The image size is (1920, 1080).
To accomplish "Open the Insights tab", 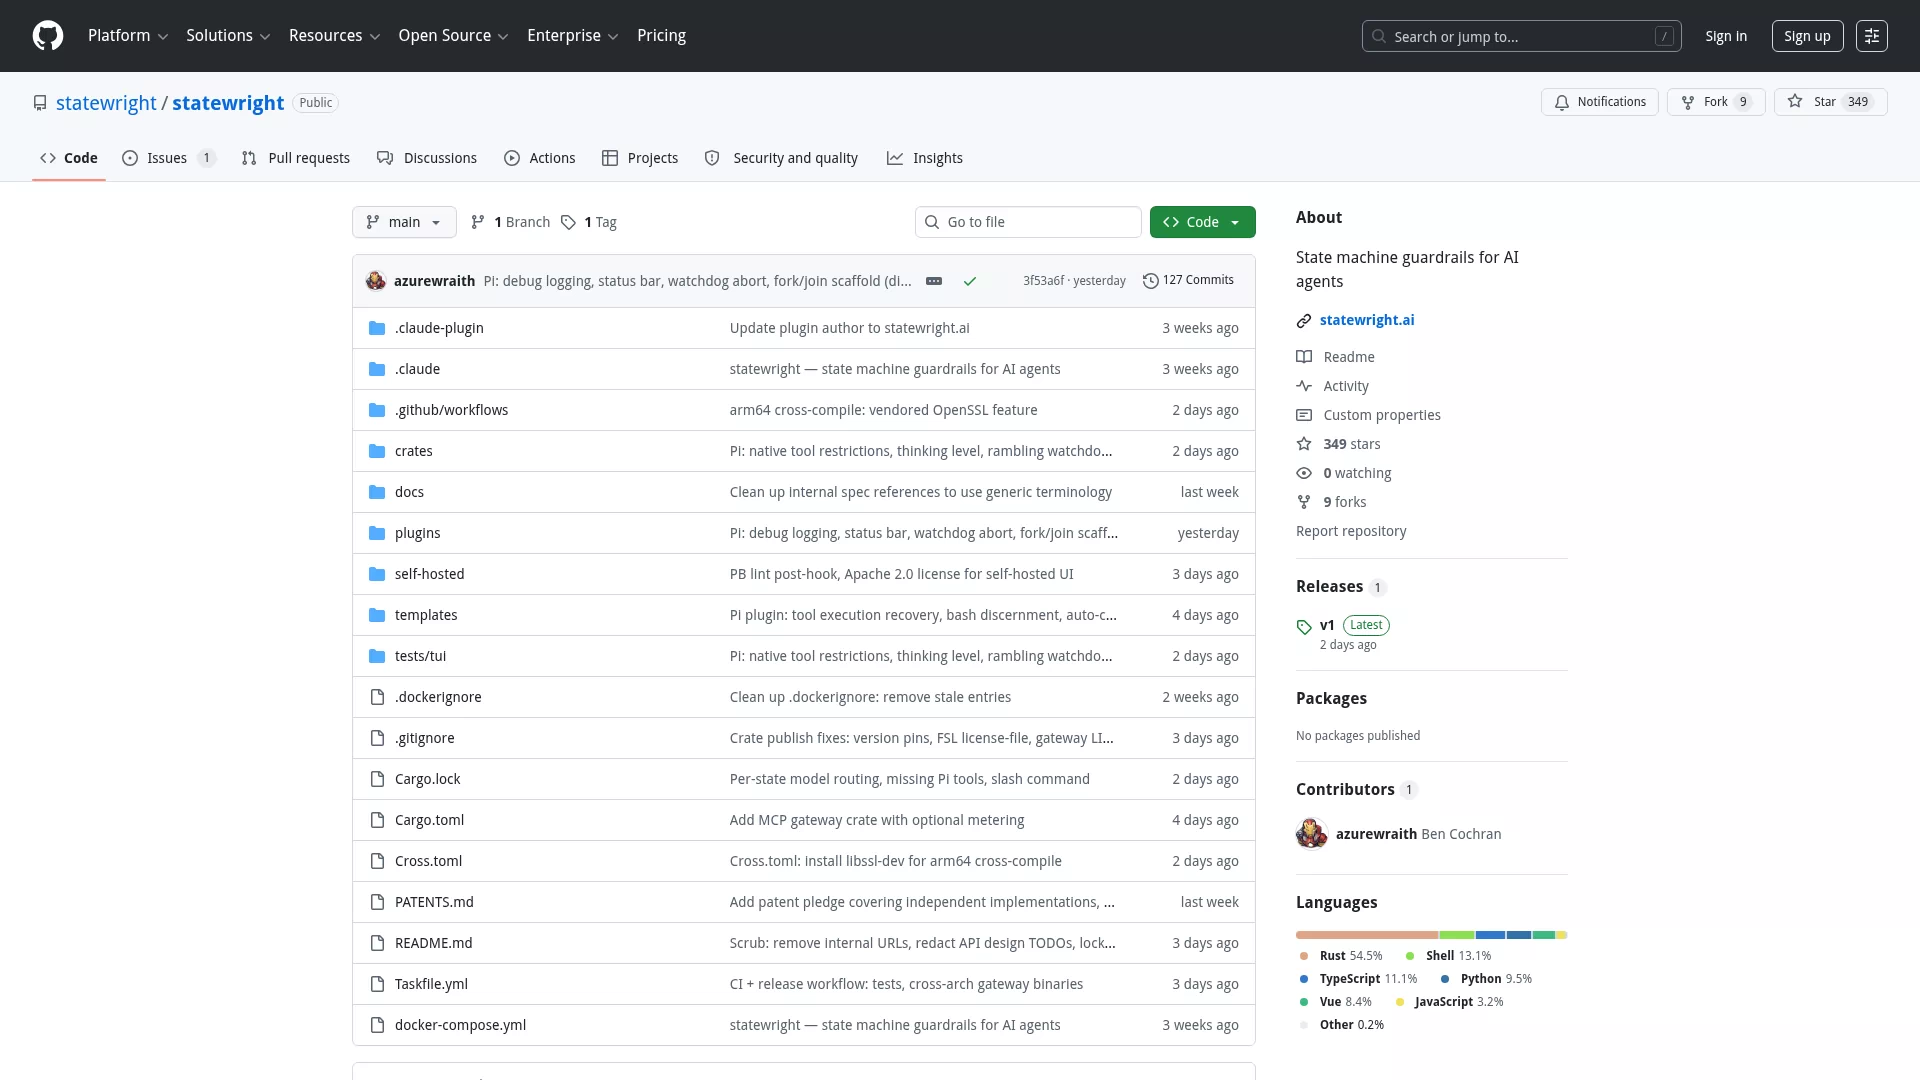I will [925, 158].
